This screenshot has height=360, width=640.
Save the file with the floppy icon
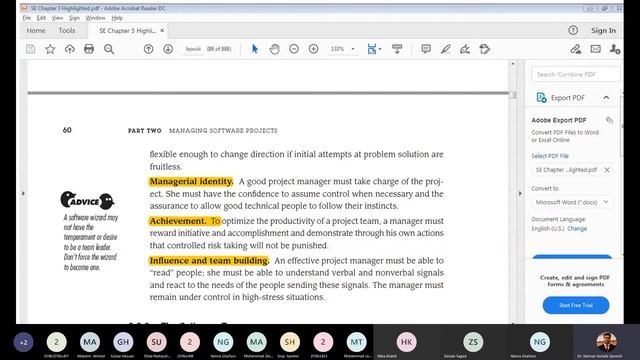[31, 49]
